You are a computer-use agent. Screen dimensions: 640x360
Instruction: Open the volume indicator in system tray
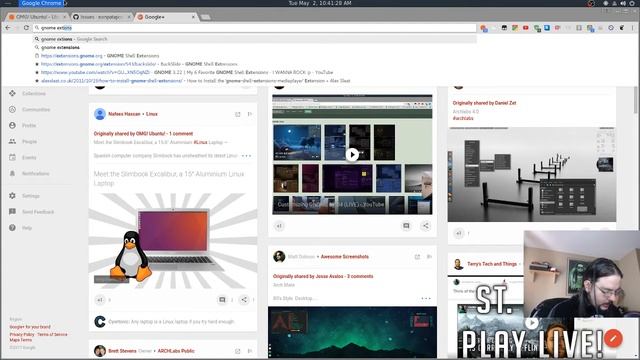623,3
